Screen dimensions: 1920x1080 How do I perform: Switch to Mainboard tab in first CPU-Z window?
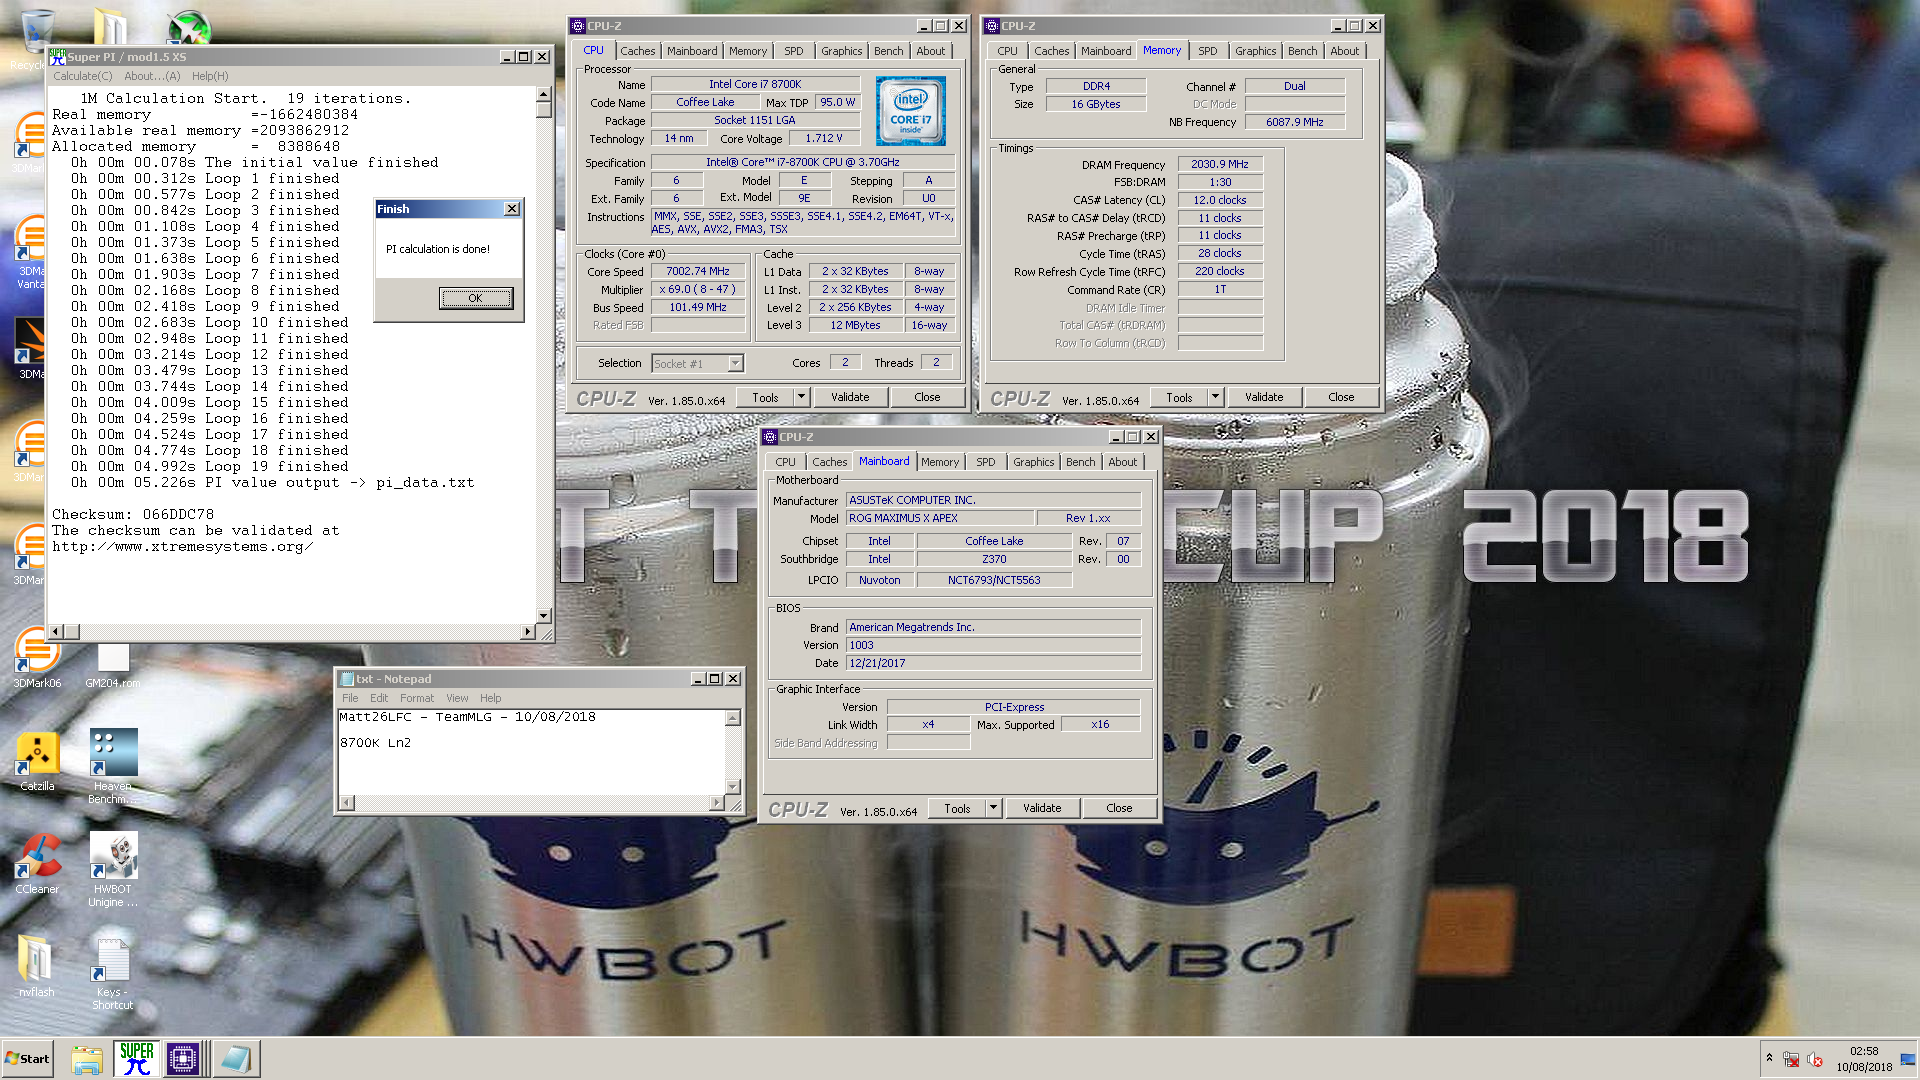692,51
